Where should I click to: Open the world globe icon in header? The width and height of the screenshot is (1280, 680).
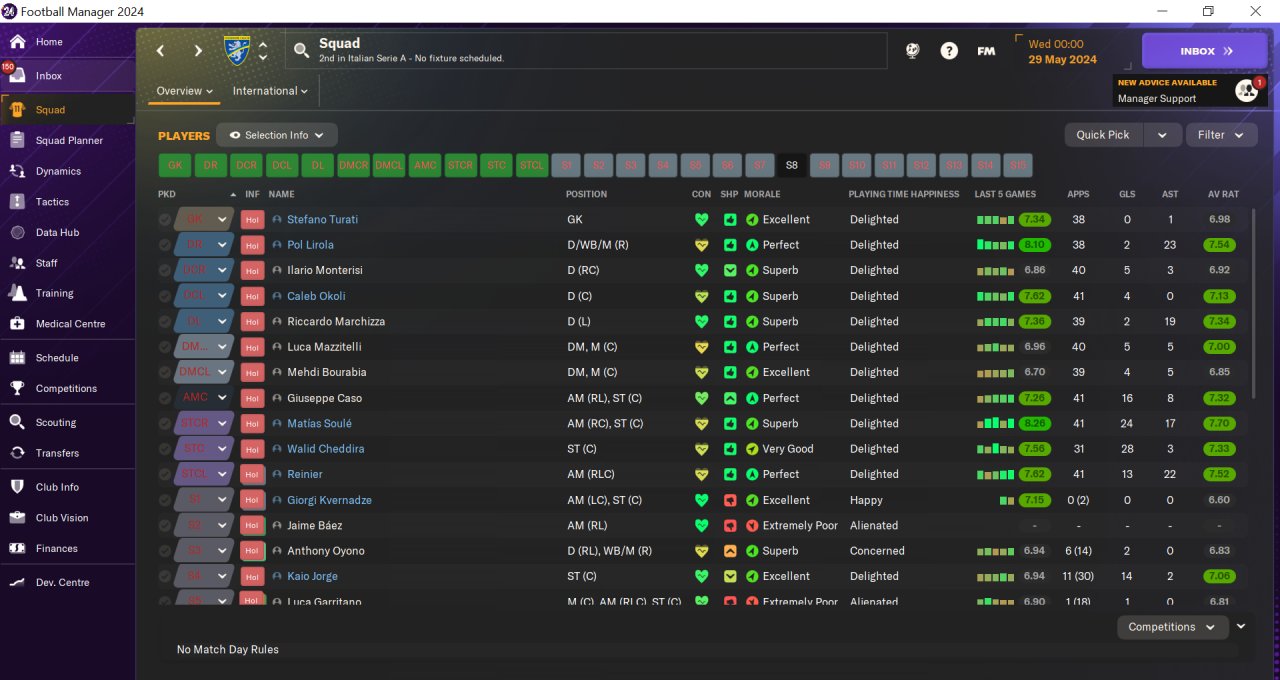click(912, 51)
